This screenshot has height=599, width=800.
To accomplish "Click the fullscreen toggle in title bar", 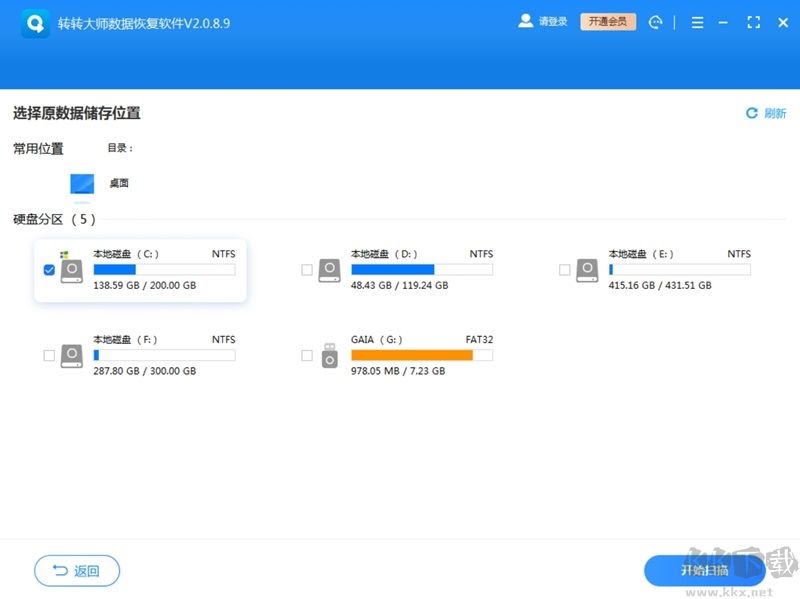I will tap(755, 22).
